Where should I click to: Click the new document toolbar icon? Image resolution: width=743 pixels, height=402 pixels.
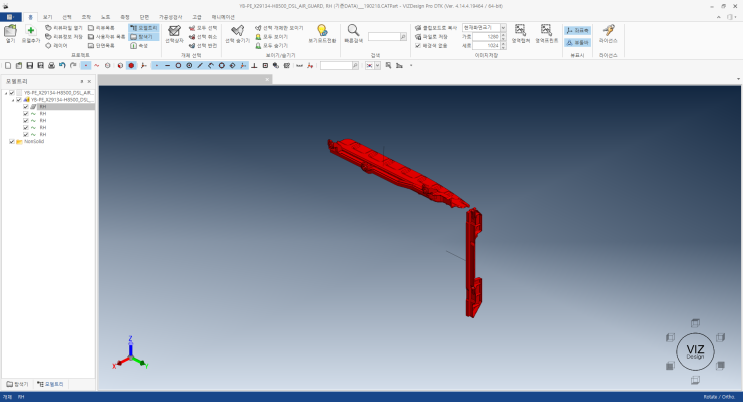tap(8, 65)
